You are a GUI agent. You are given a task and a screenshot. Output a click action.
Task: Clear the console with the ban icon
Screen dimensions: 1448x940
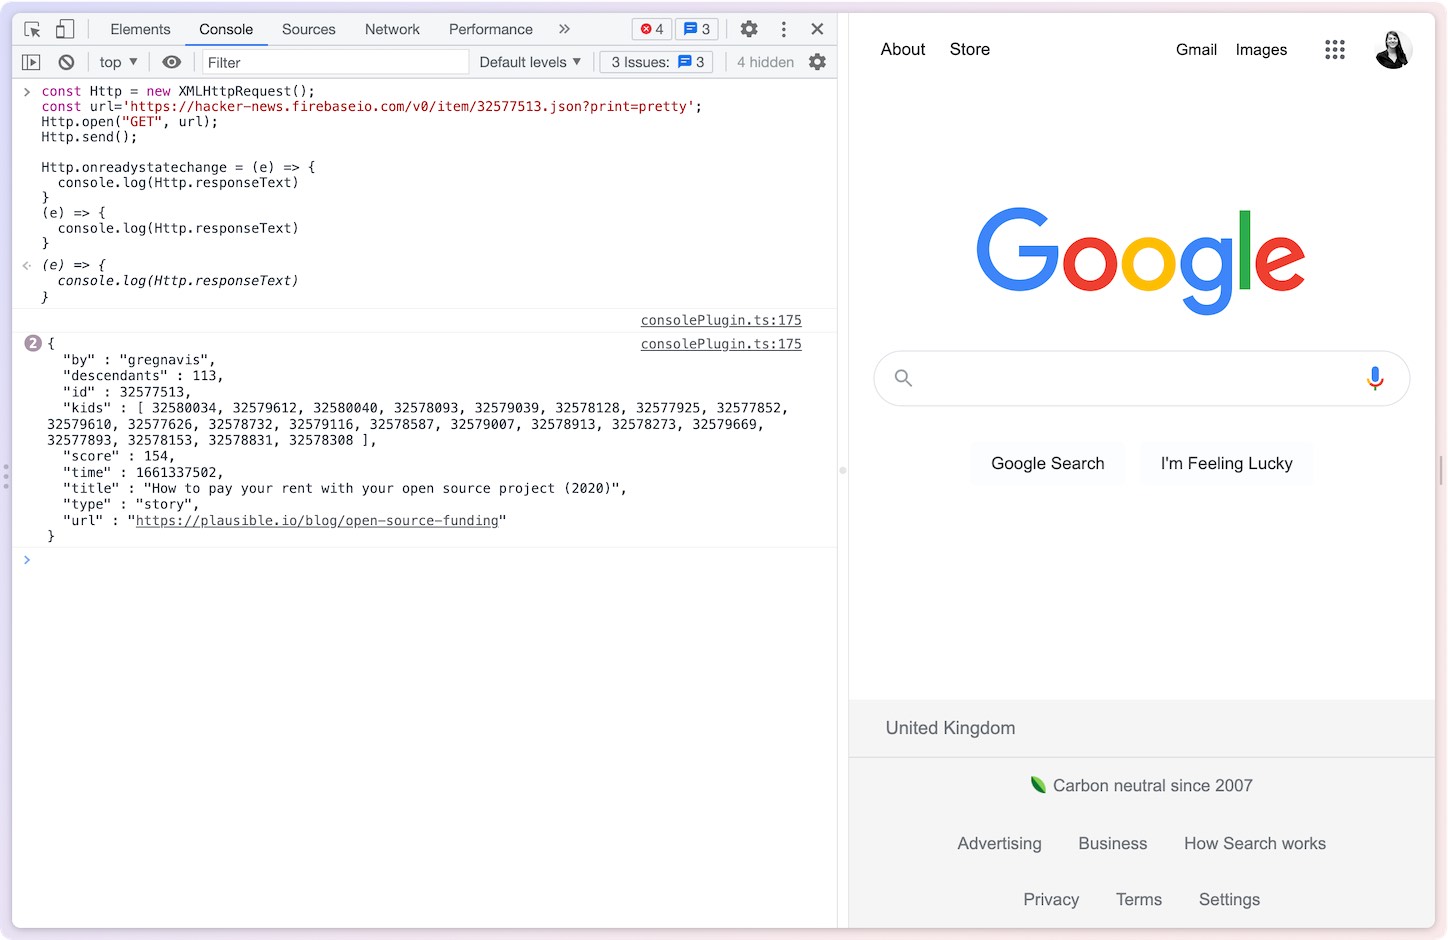point(66,62)
